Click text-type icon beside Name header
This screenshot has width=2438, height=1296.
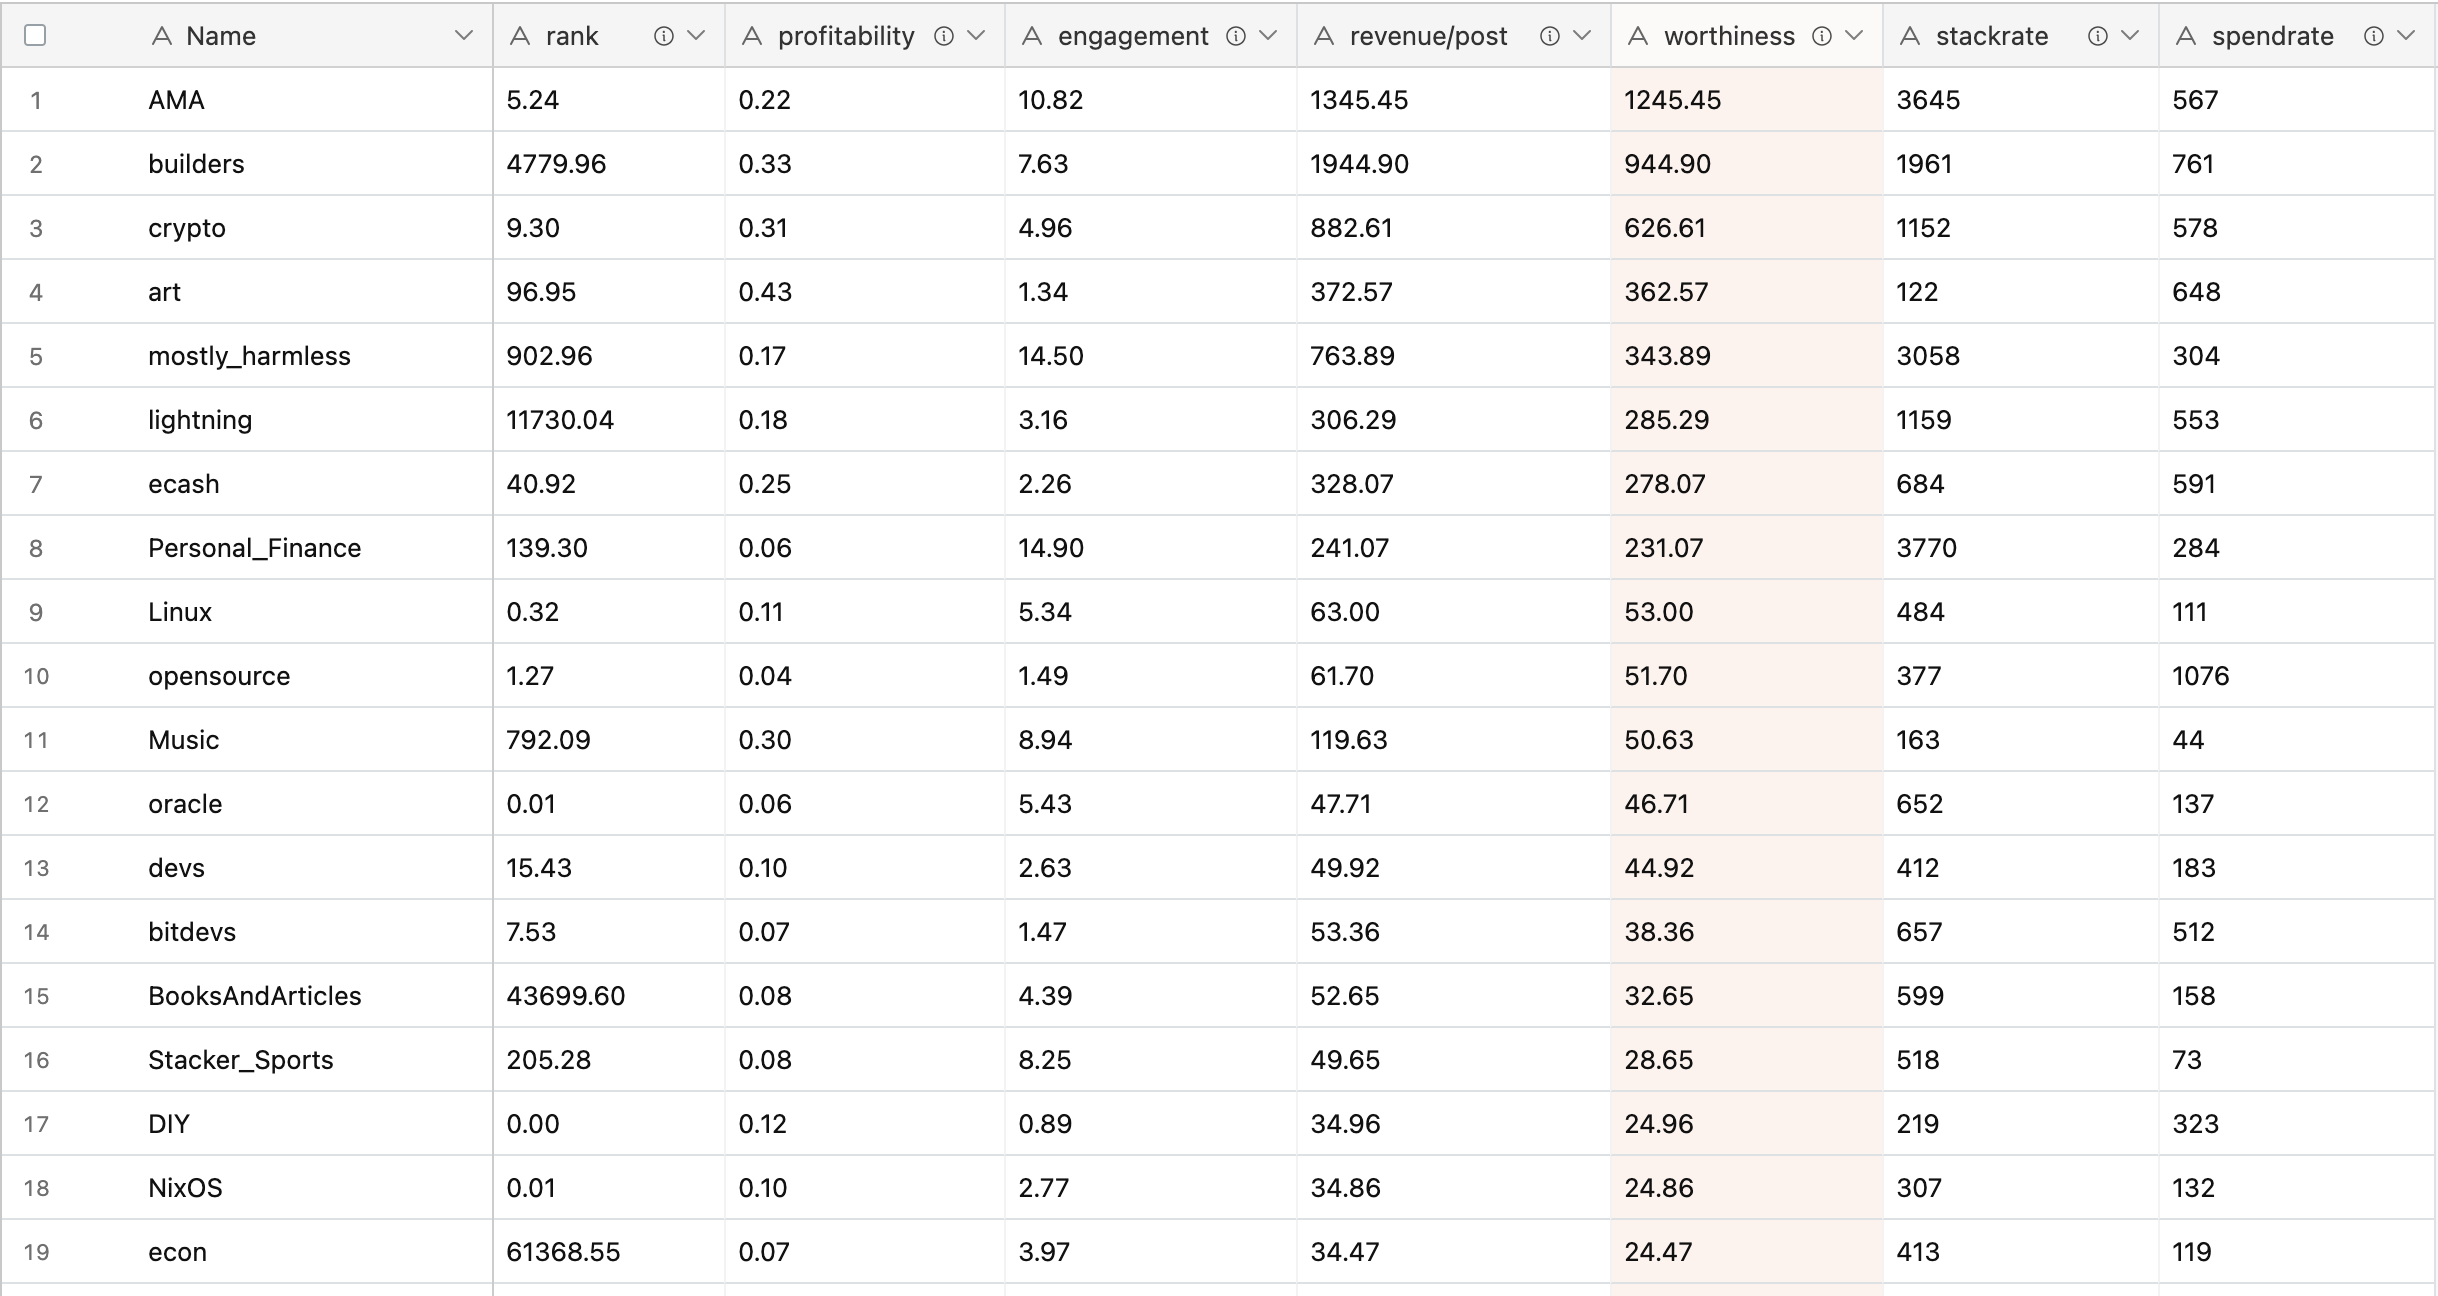point(161,37)
